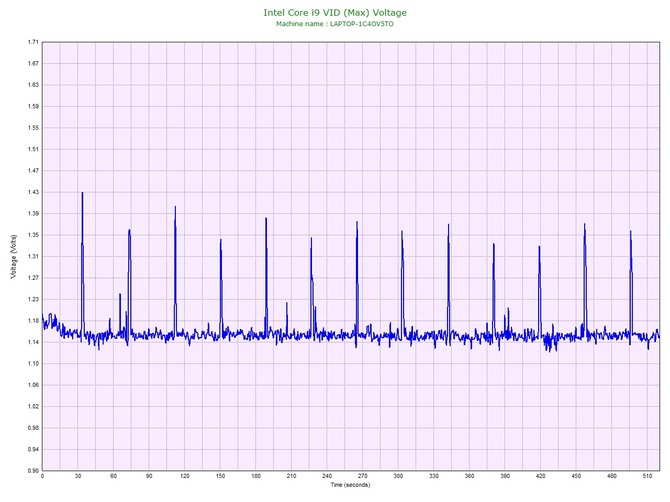The image size is (670, 502).
Task: Click the 1.14 label on the voltage axis
Action: tap(33, 342)
